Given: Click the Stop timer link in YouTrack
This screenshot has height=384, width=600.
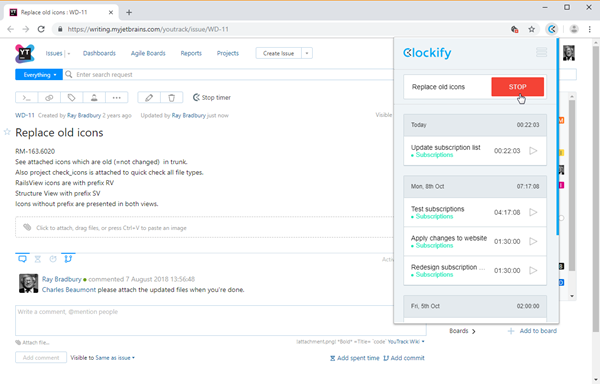Looking at the screenshot, I should point(212,98).
